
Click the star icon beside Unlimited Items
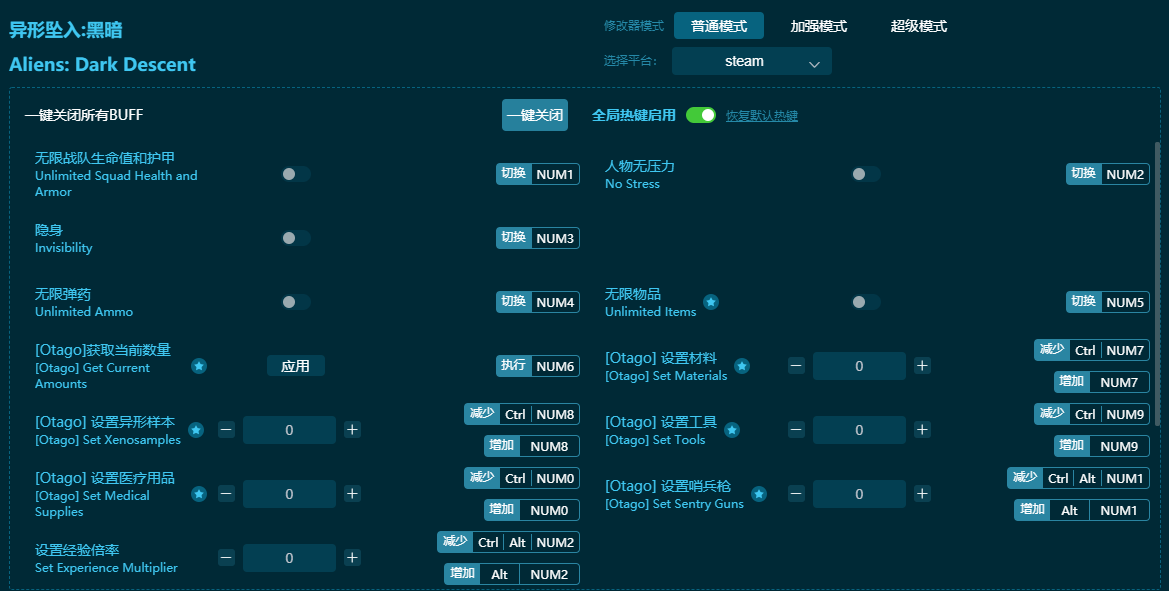[x=710, y=302]
